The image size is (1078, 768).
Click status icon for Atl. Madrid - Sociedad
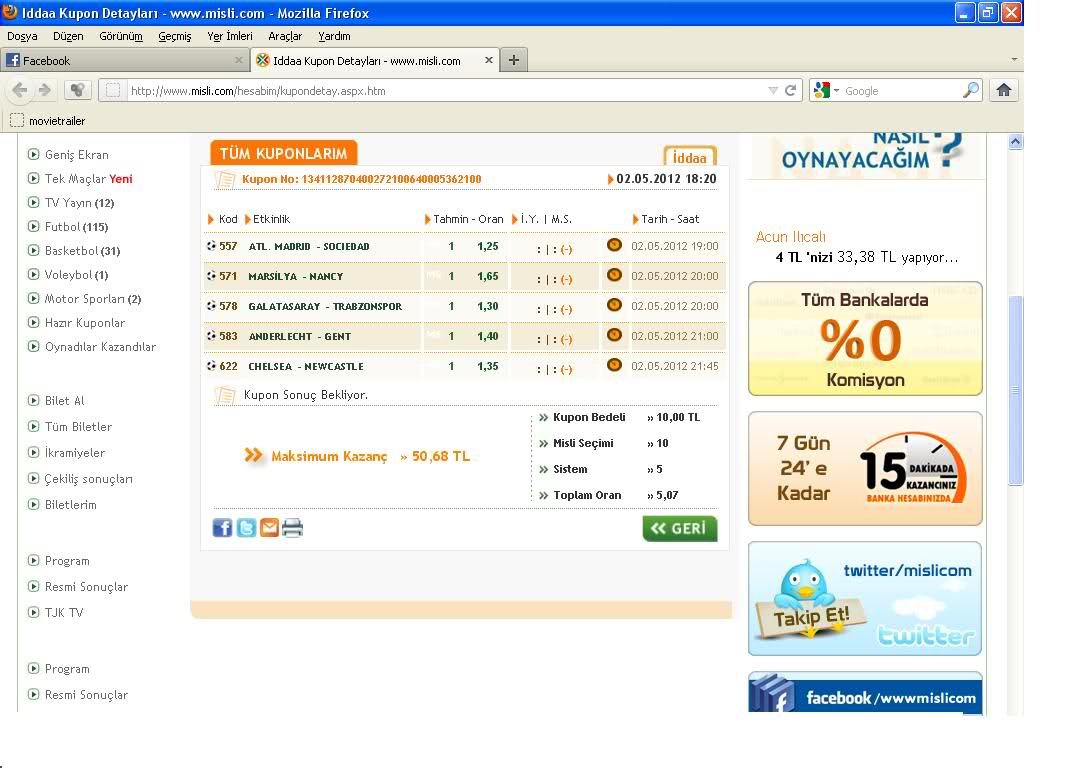[x=614, y=245]
